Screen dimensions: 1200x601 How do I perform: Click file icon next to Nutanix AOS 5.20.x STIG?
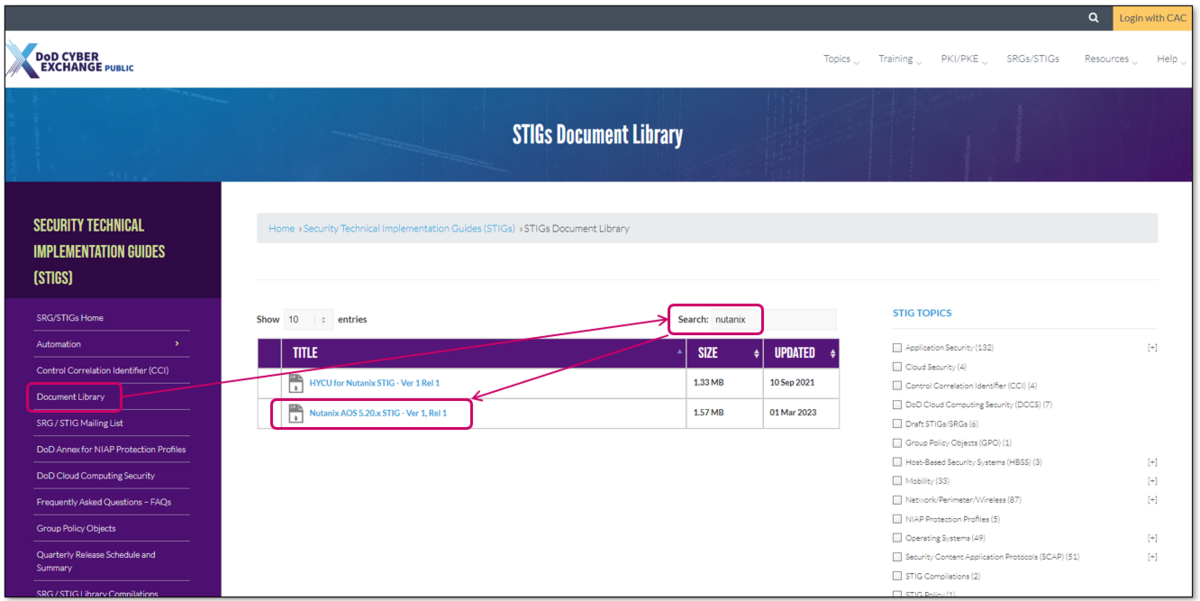[296, 413]
